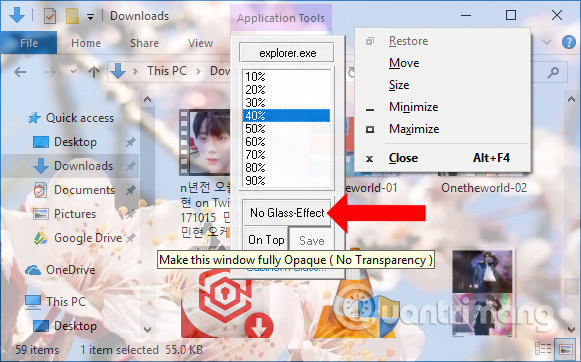Open the File ribbon tab
Screen dimensions: 581x362
pos(29,43)
